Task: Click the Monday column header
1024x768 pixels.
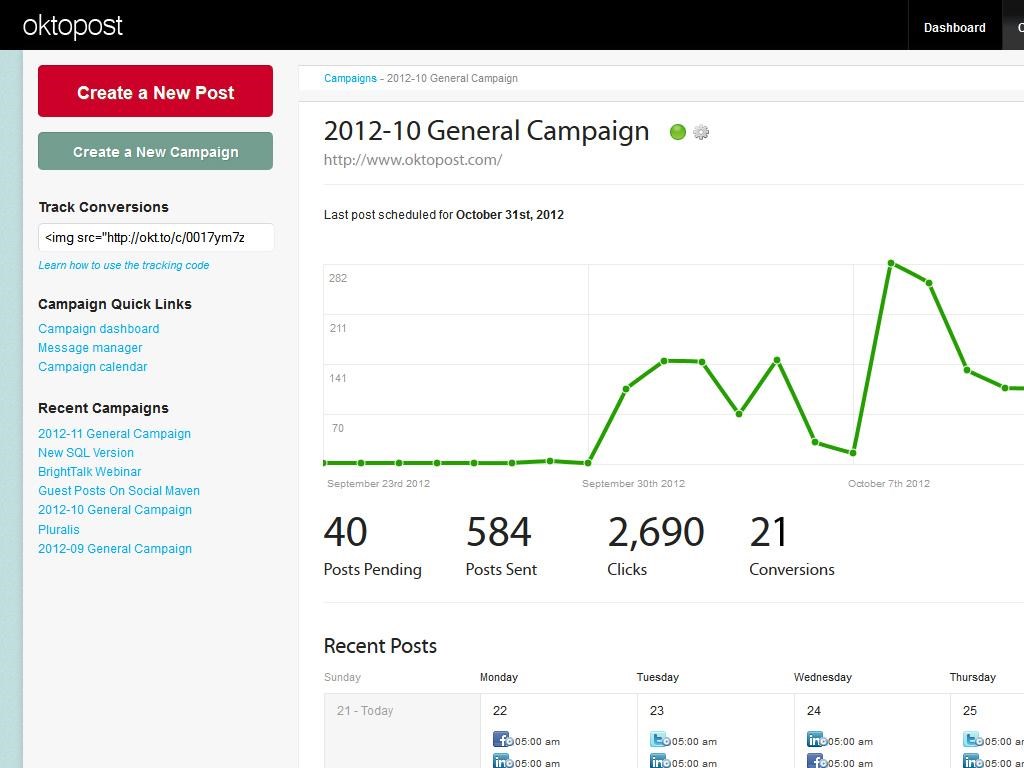Action: point(499,677)
